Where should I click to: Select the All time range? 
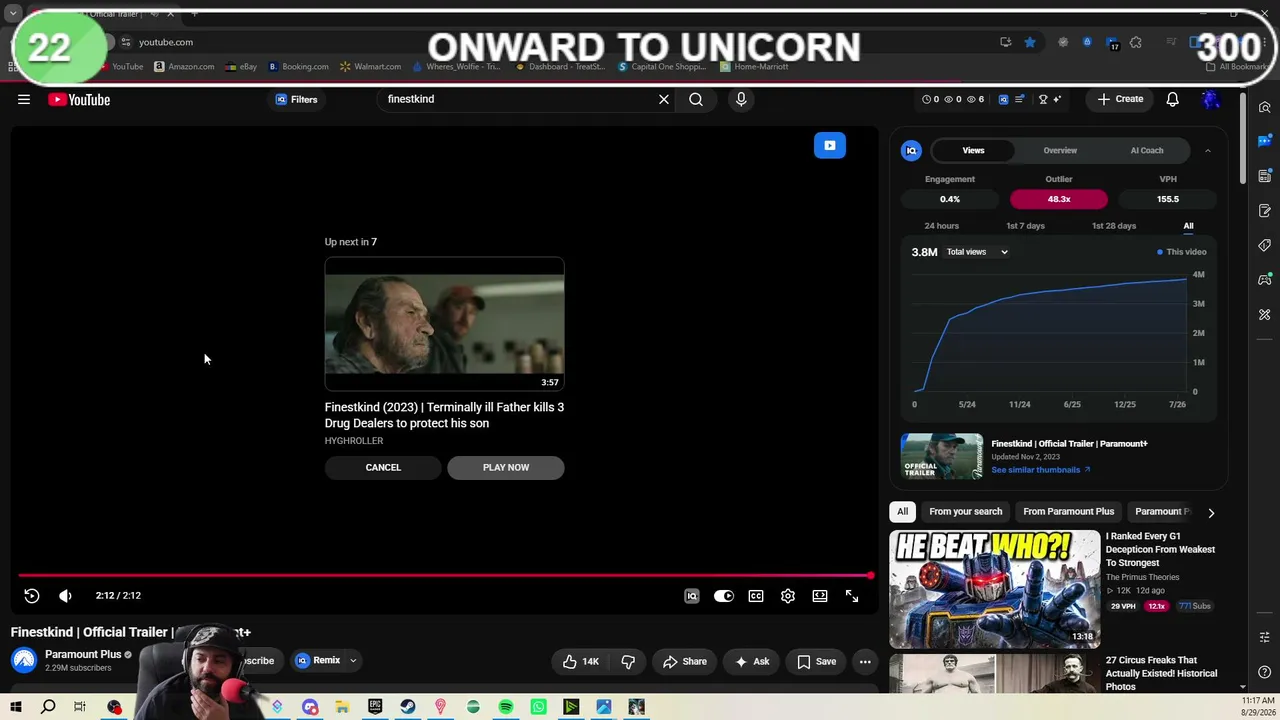1188,226
